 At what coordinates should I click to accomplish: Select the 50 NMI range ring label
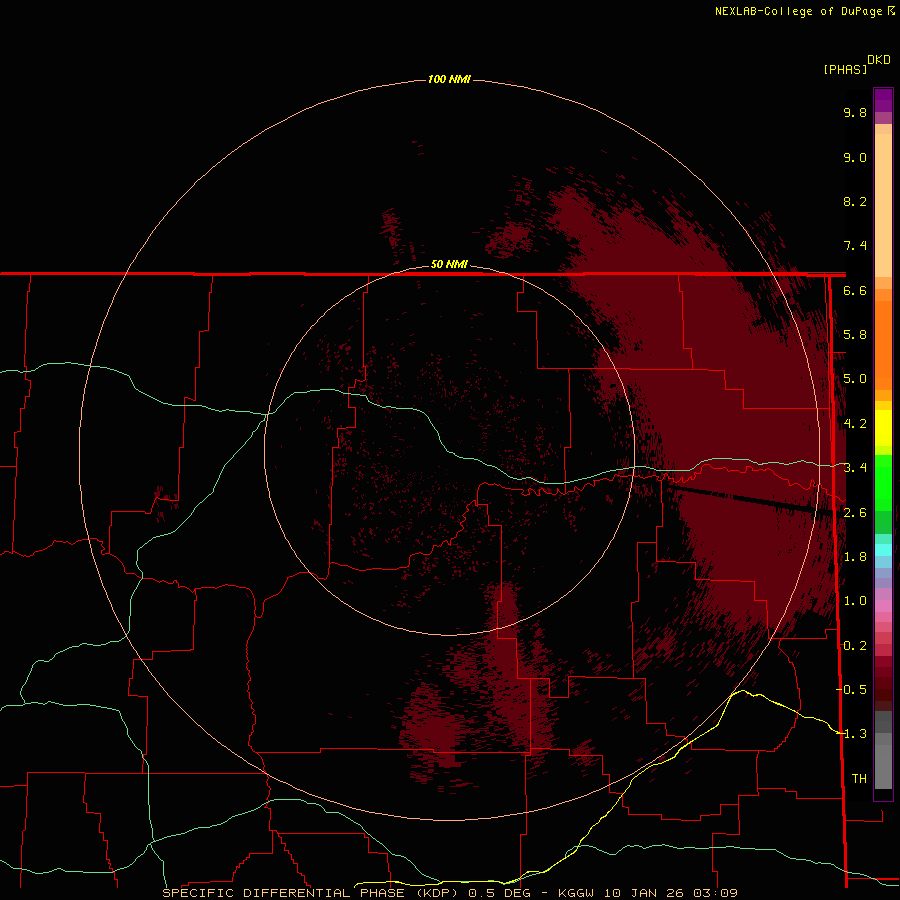pos(449,264)
